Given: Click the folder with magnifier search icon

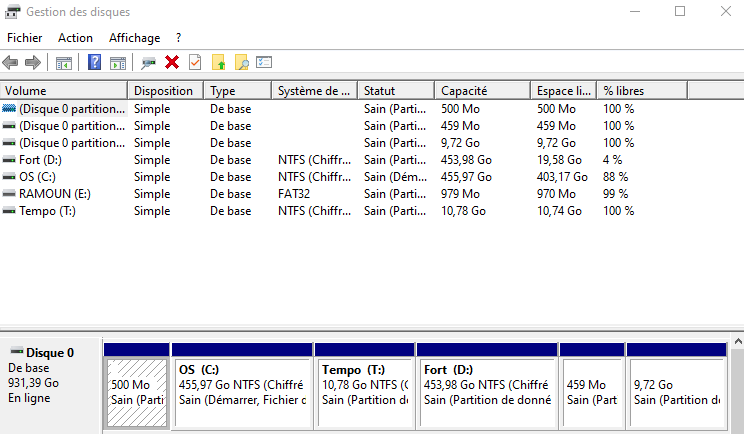Looking at the screenshot, I should tap(241, 62).
